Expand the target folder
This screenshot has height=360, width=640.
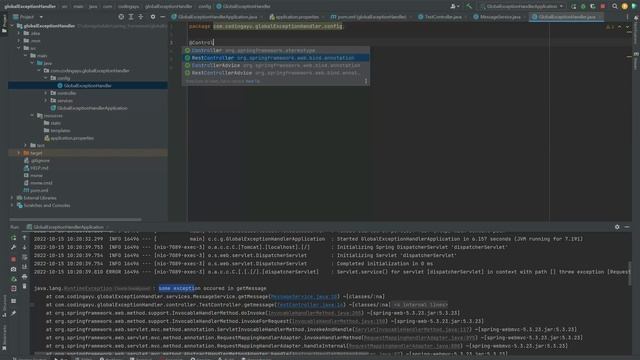(19, 153)
